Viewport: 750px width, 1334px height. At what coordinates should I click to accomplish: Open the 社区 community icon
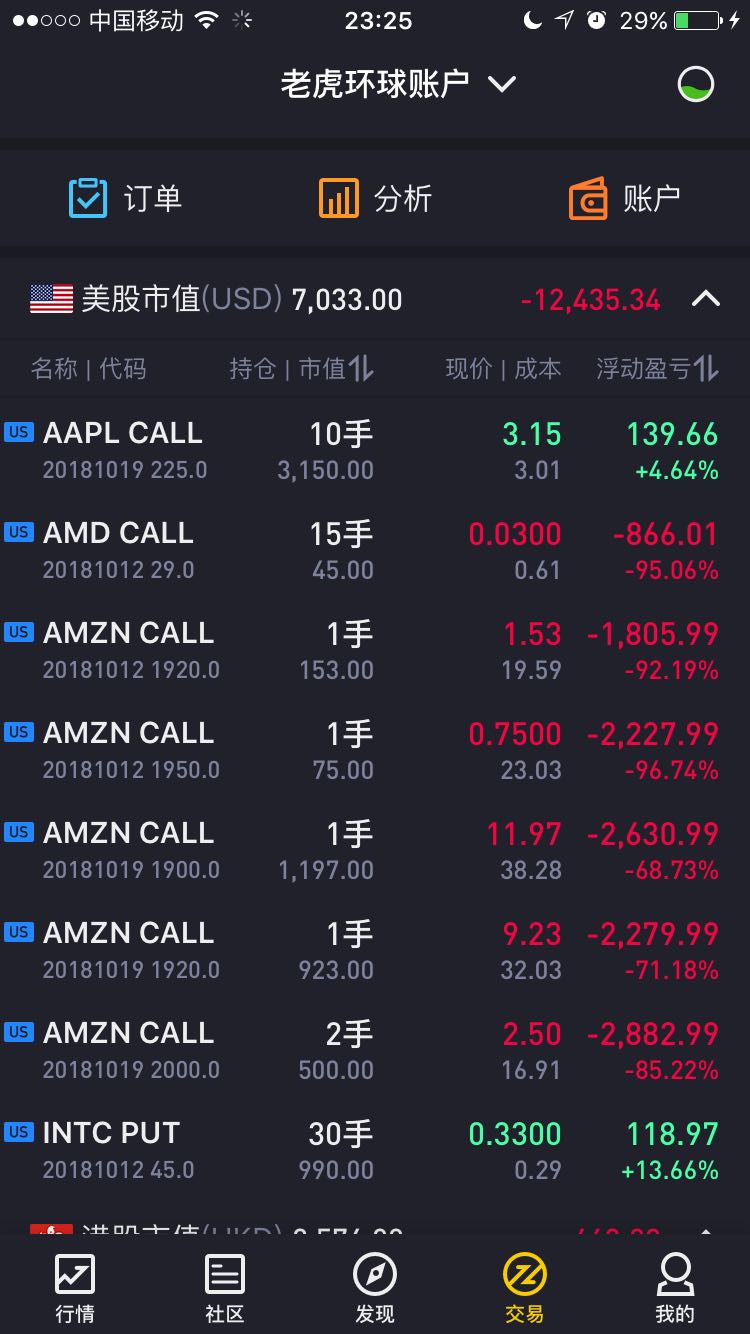(x=224, y=1274)
